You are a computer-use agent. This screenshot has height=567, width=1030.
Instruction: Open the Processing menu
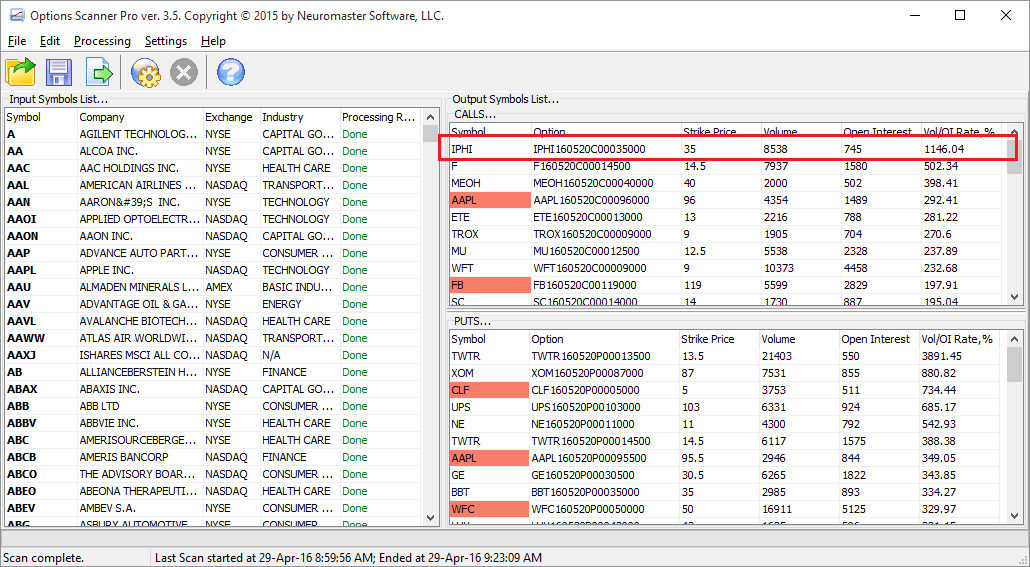(102, 41)
